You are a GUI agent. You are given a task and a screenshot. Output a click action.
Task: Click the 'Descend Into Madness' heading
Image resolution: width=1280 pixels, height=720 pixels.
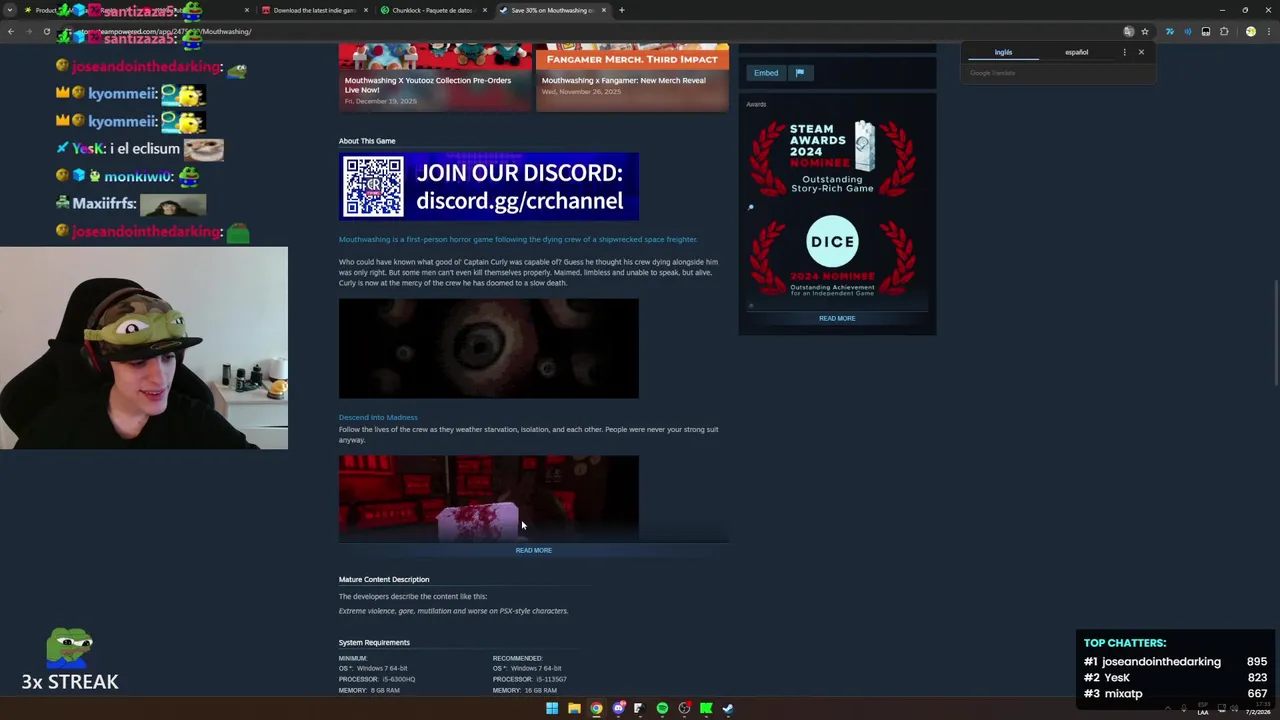pyautogui.click(x=378, y=417)
